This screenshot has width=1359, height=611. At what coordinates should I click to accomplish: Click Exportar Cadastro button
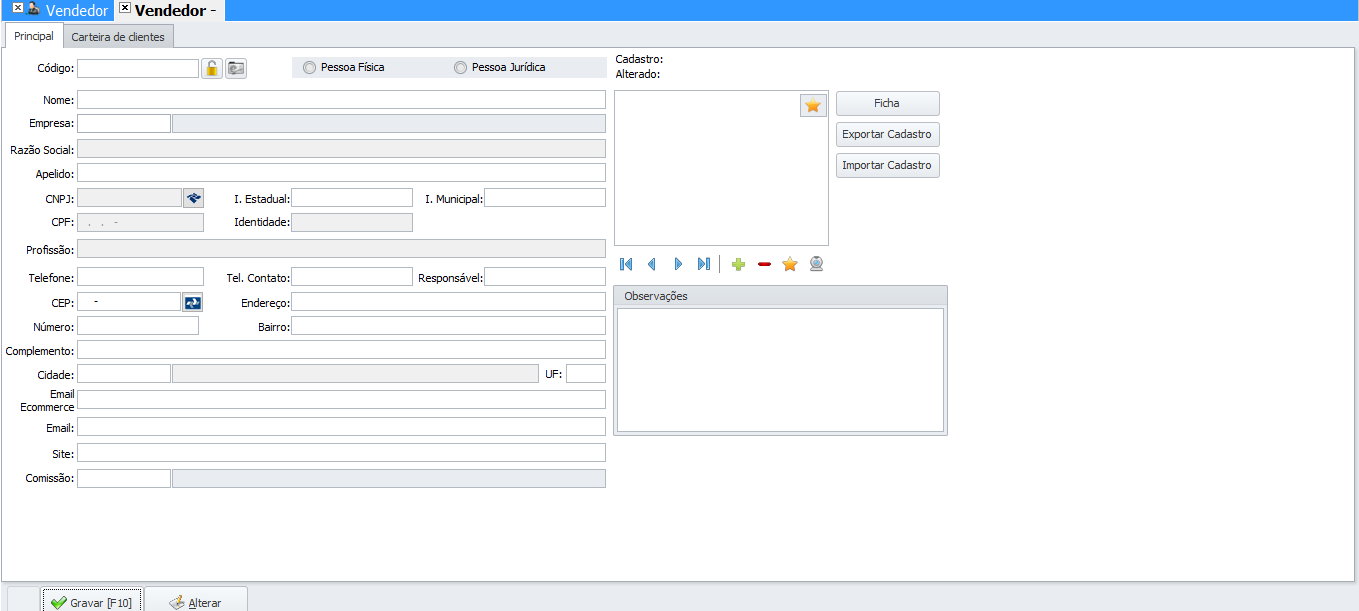(x=887, y=134)
